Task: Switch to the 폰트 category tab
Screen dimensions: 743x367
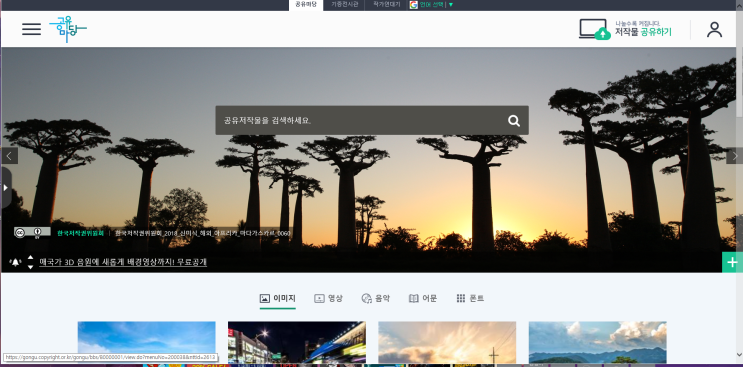Action: pos(470,298)
